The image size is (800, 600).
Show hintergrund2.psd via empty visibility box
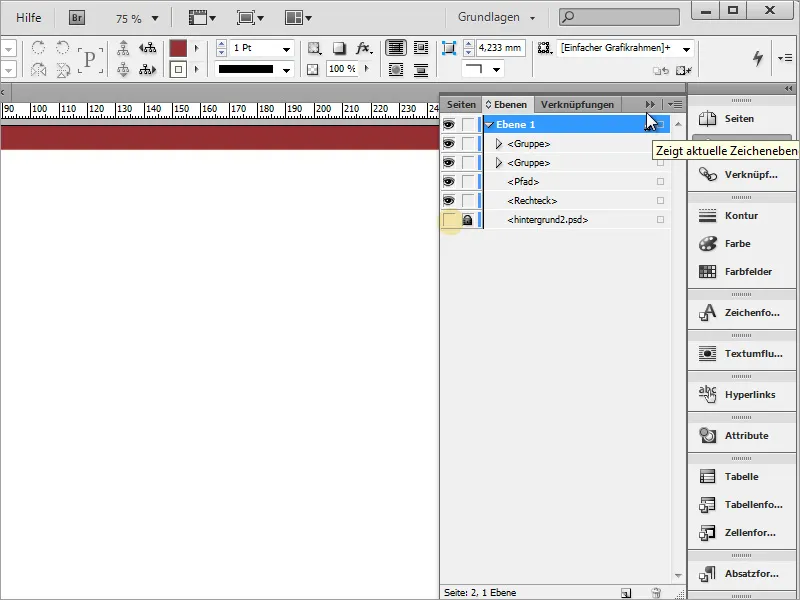449,220
